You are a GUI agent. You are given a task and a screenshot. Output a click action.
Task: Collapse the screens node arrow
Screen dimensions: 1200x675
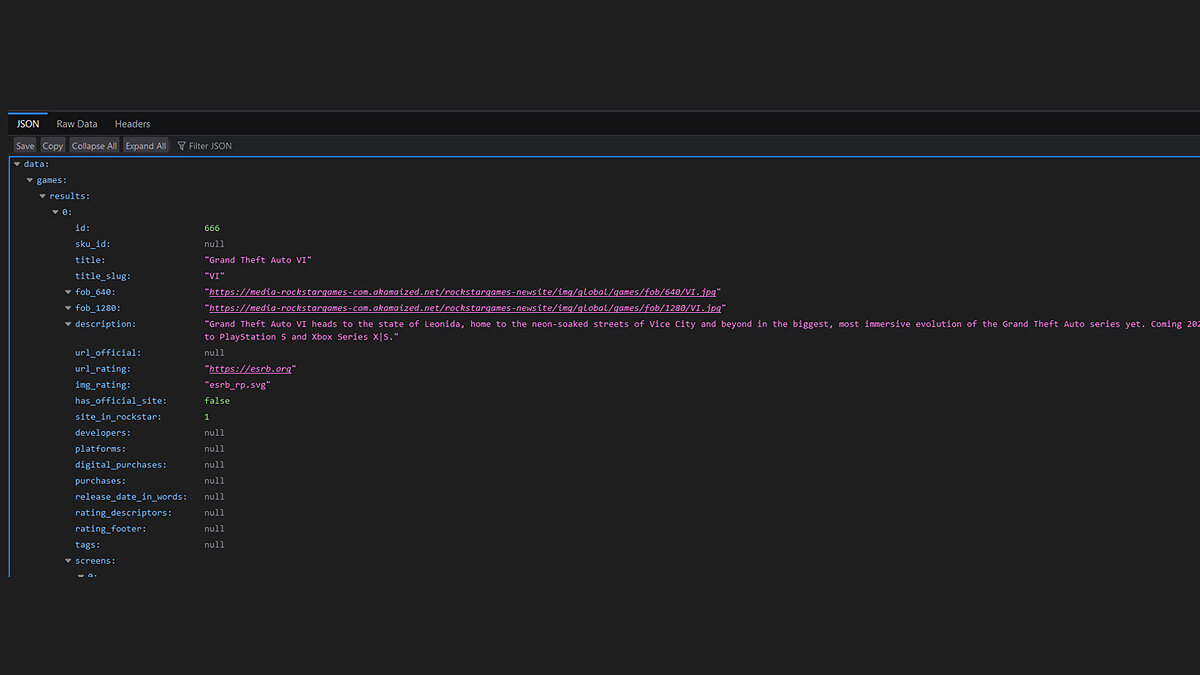(x=68, y=561)
